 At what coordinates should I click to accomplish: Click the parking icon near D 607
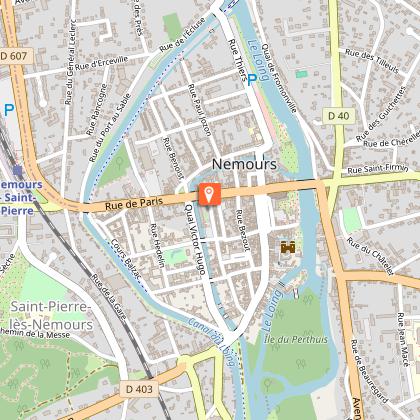pos(9,110)
